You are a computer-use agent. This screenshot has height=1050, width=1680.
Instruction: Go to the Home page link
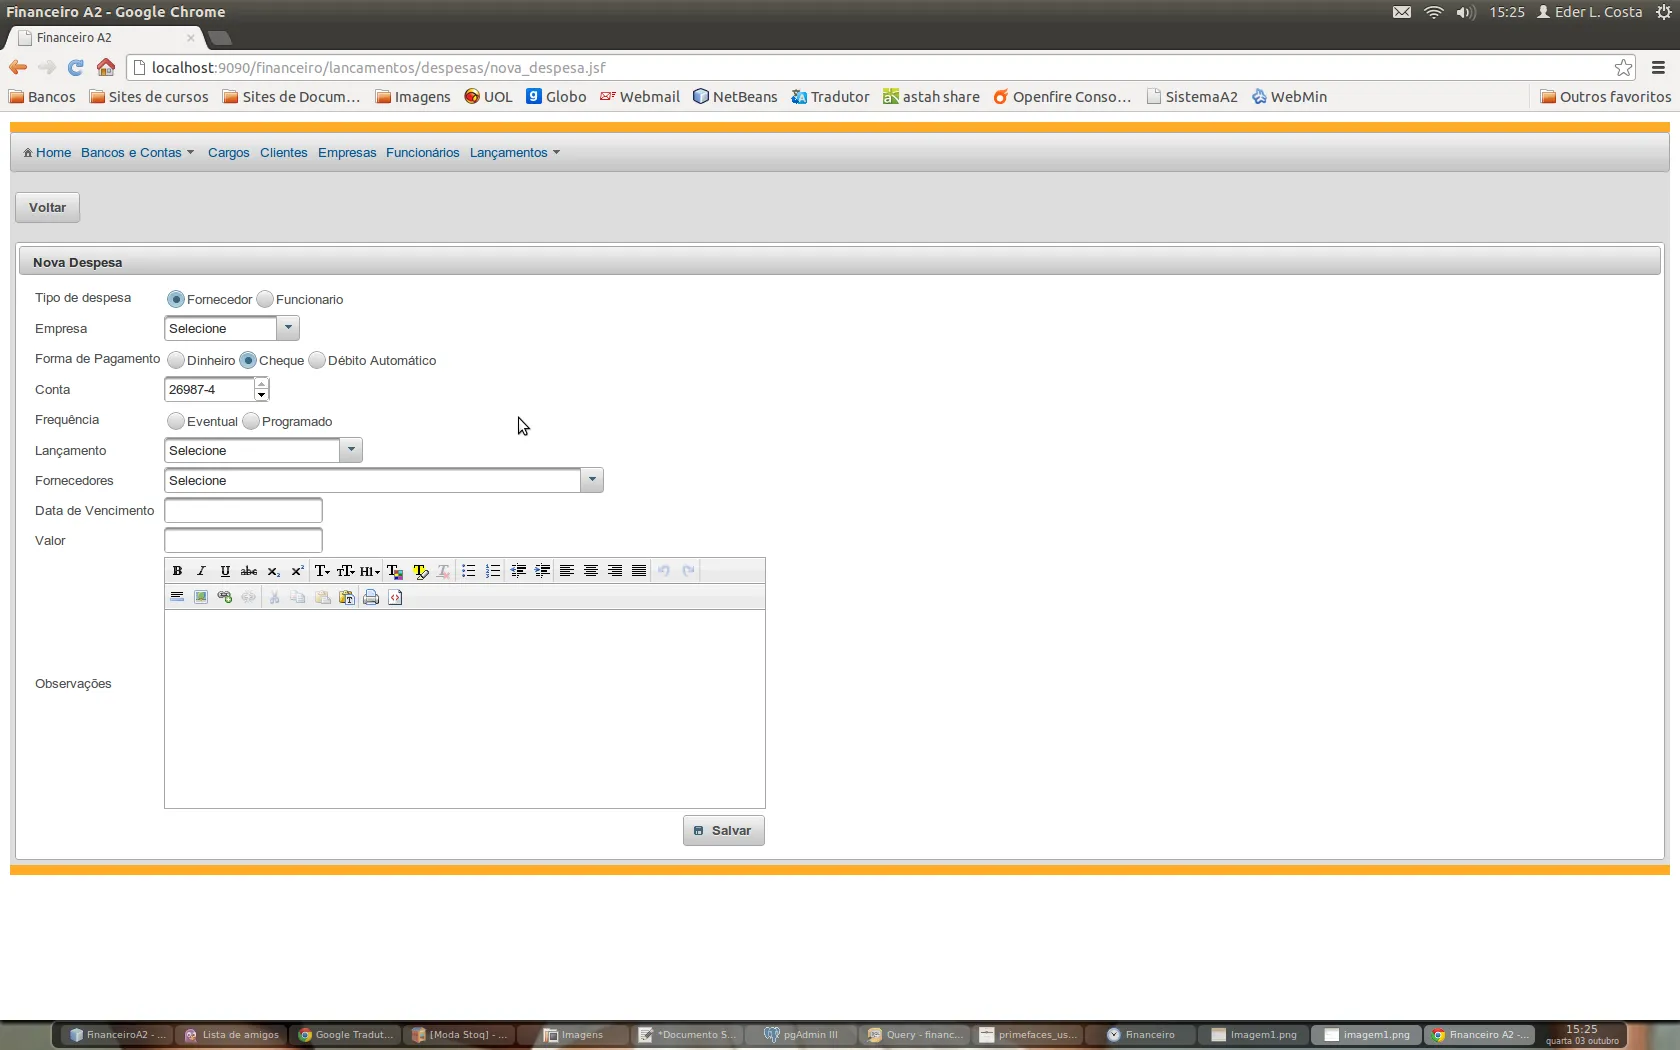47,153
